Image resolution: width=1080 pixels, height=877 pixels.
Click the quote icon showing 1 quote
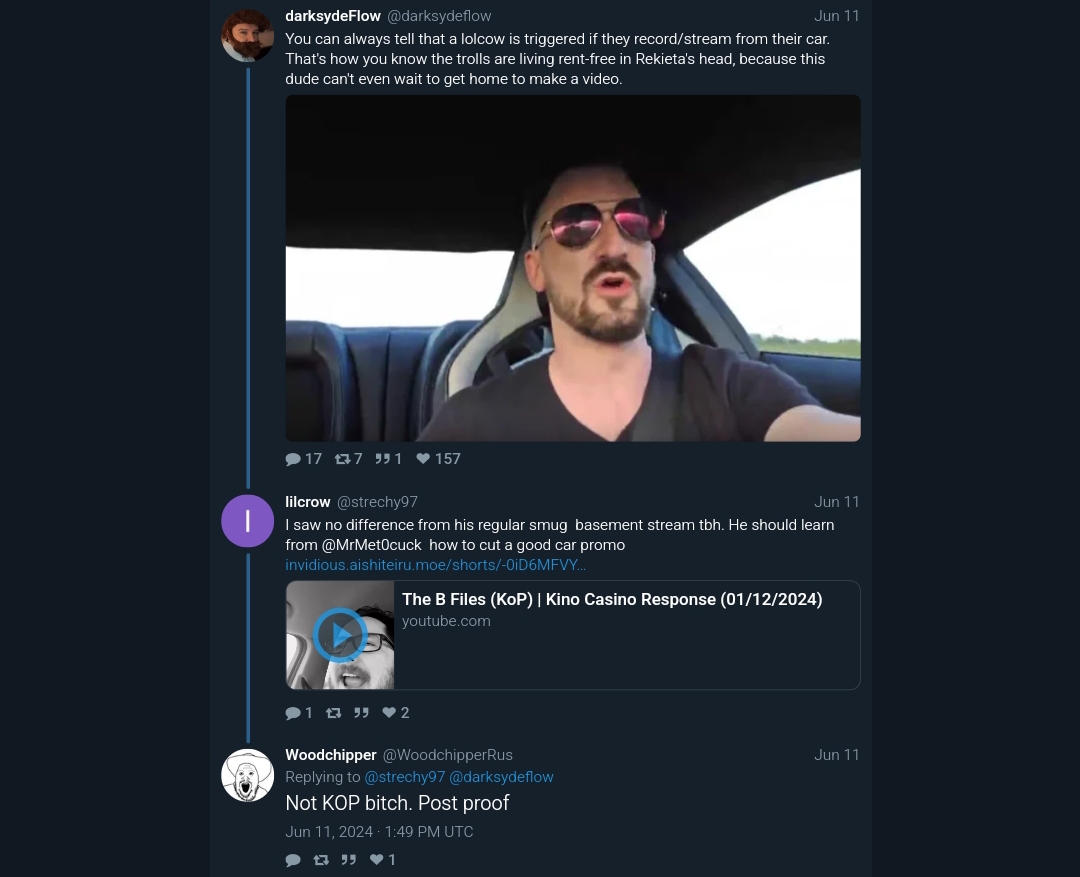382,459
